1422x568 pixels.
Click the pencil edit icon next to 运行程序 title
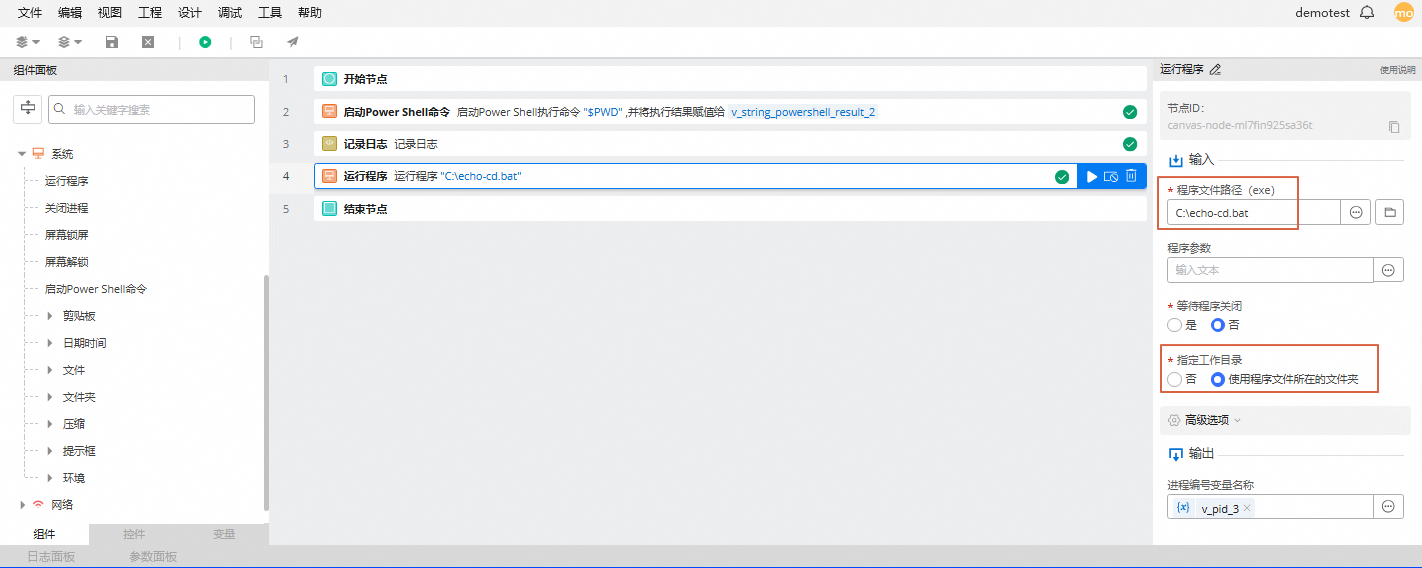pyautogui.click(x=1215, y=70)
